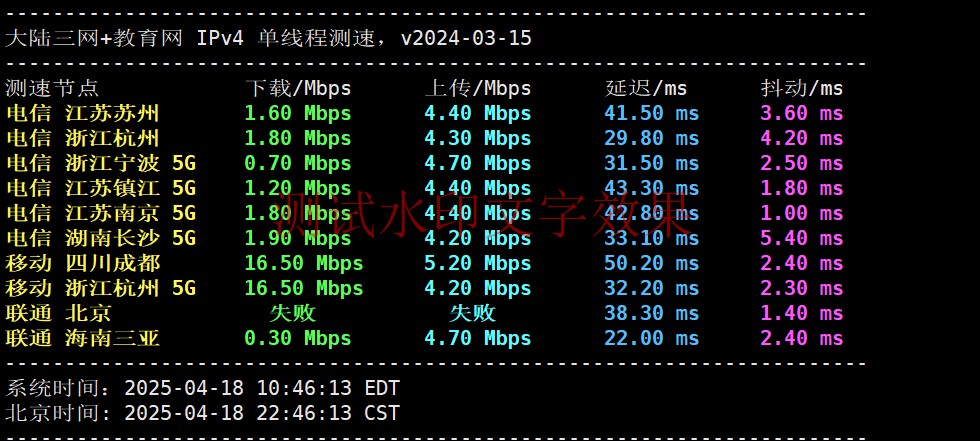The height and width of the screenshot is (441, 980).
Task: Select node name 电信 湖南长沙 5G
Action: [x=101, y=238]
